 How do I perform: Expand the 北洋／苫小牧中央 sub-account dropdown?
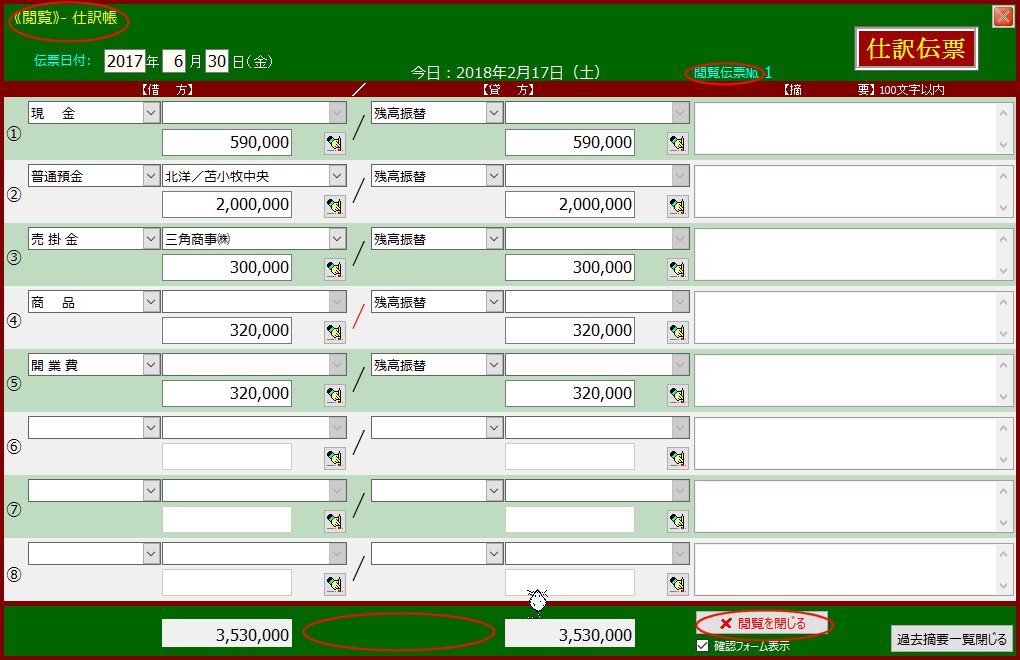pos(338,177)
